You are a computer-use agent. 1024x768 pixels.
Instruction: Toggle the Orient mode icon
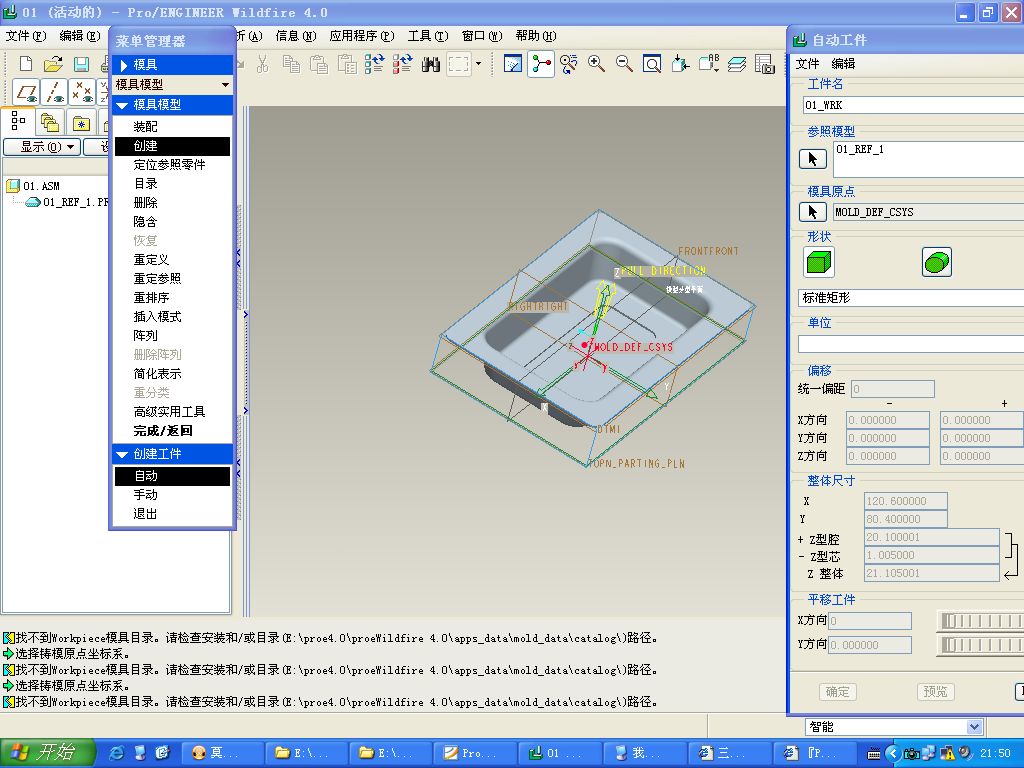[569, 64]
